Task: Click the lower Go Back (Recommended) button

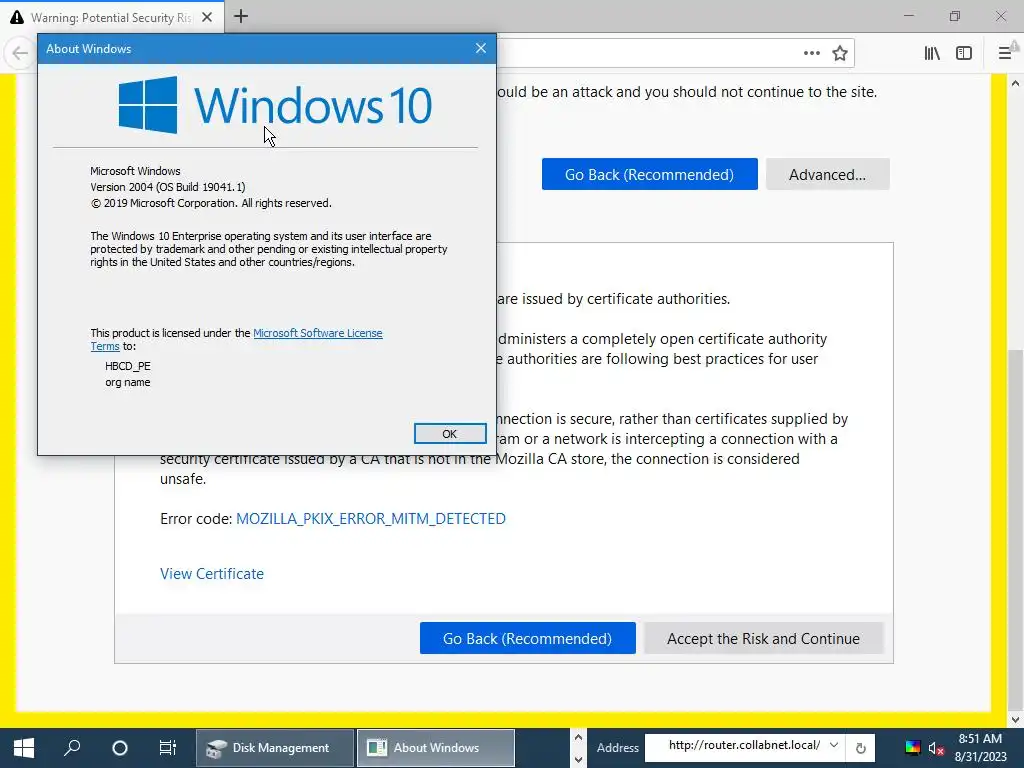Action: click(x=528, y=638)
